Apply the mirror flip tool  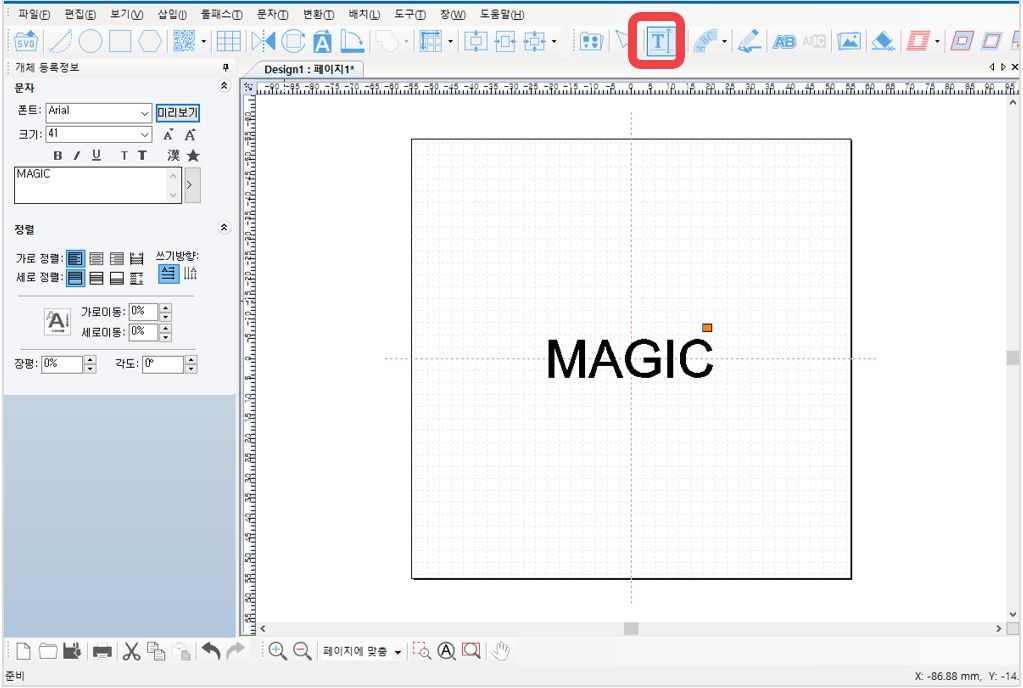[263, 41]
